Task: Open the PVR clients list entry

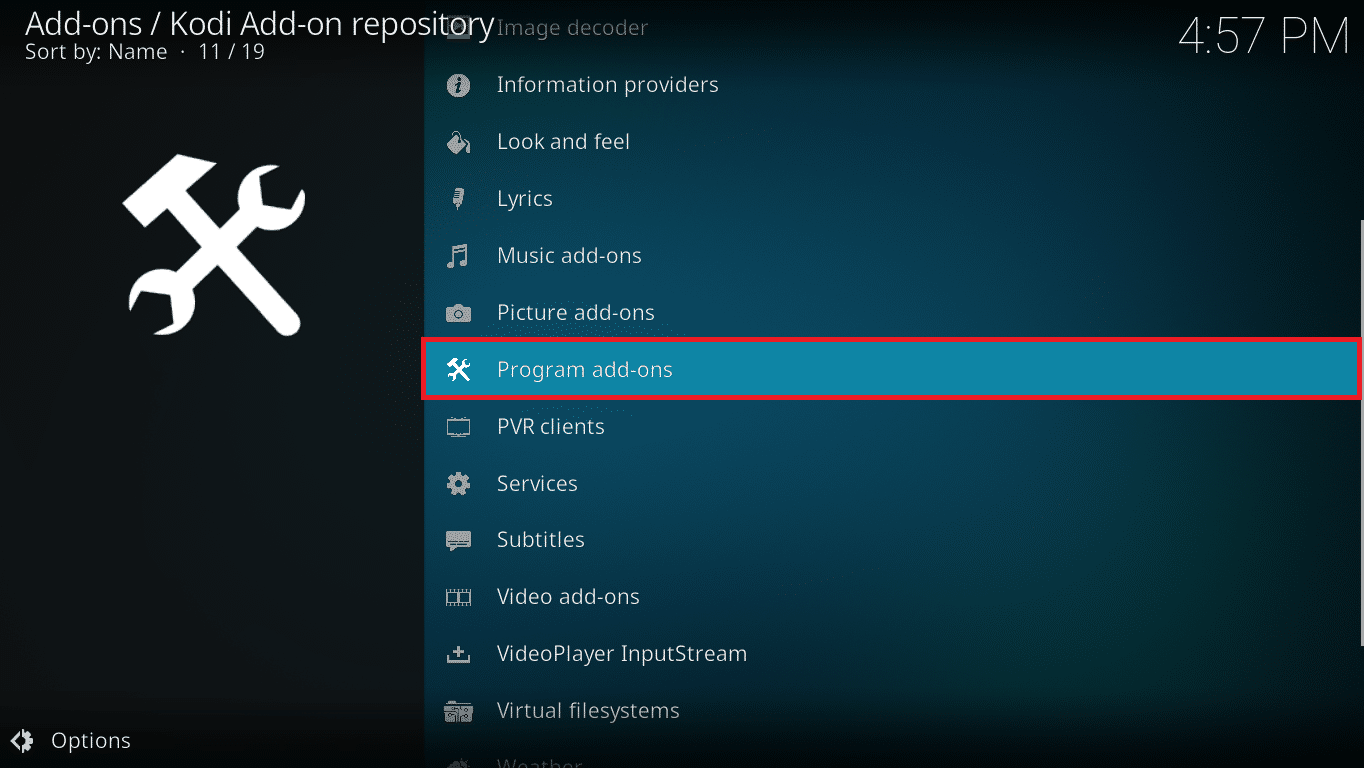Action: [x=551, y=427]
